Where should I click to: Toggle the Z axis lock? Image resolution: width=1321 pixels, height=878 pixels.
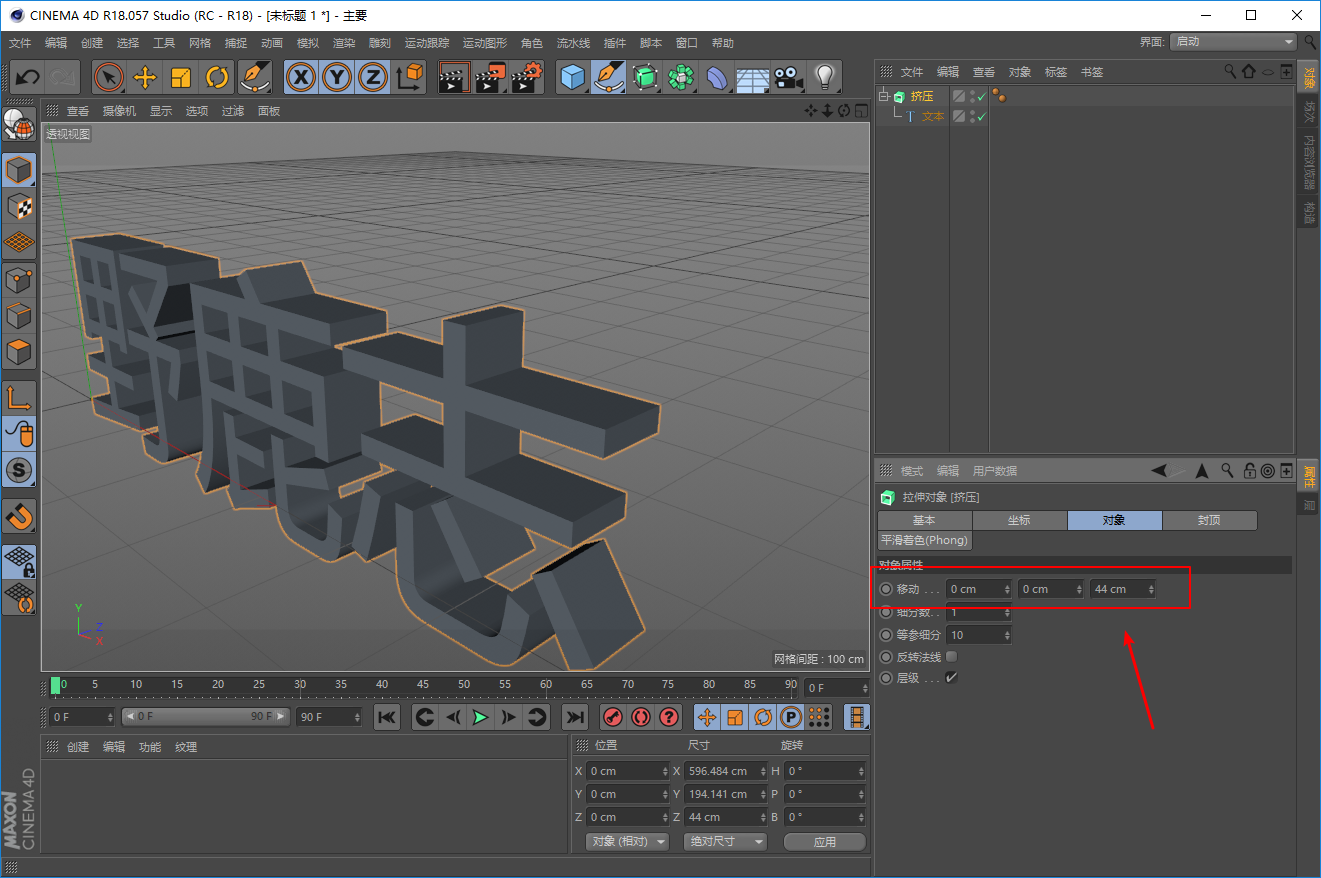373,77
